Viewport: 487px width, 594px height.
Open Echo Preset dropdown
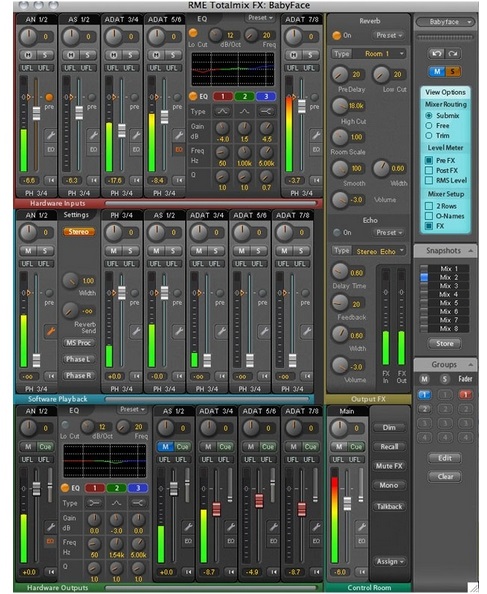click(389, 232)
